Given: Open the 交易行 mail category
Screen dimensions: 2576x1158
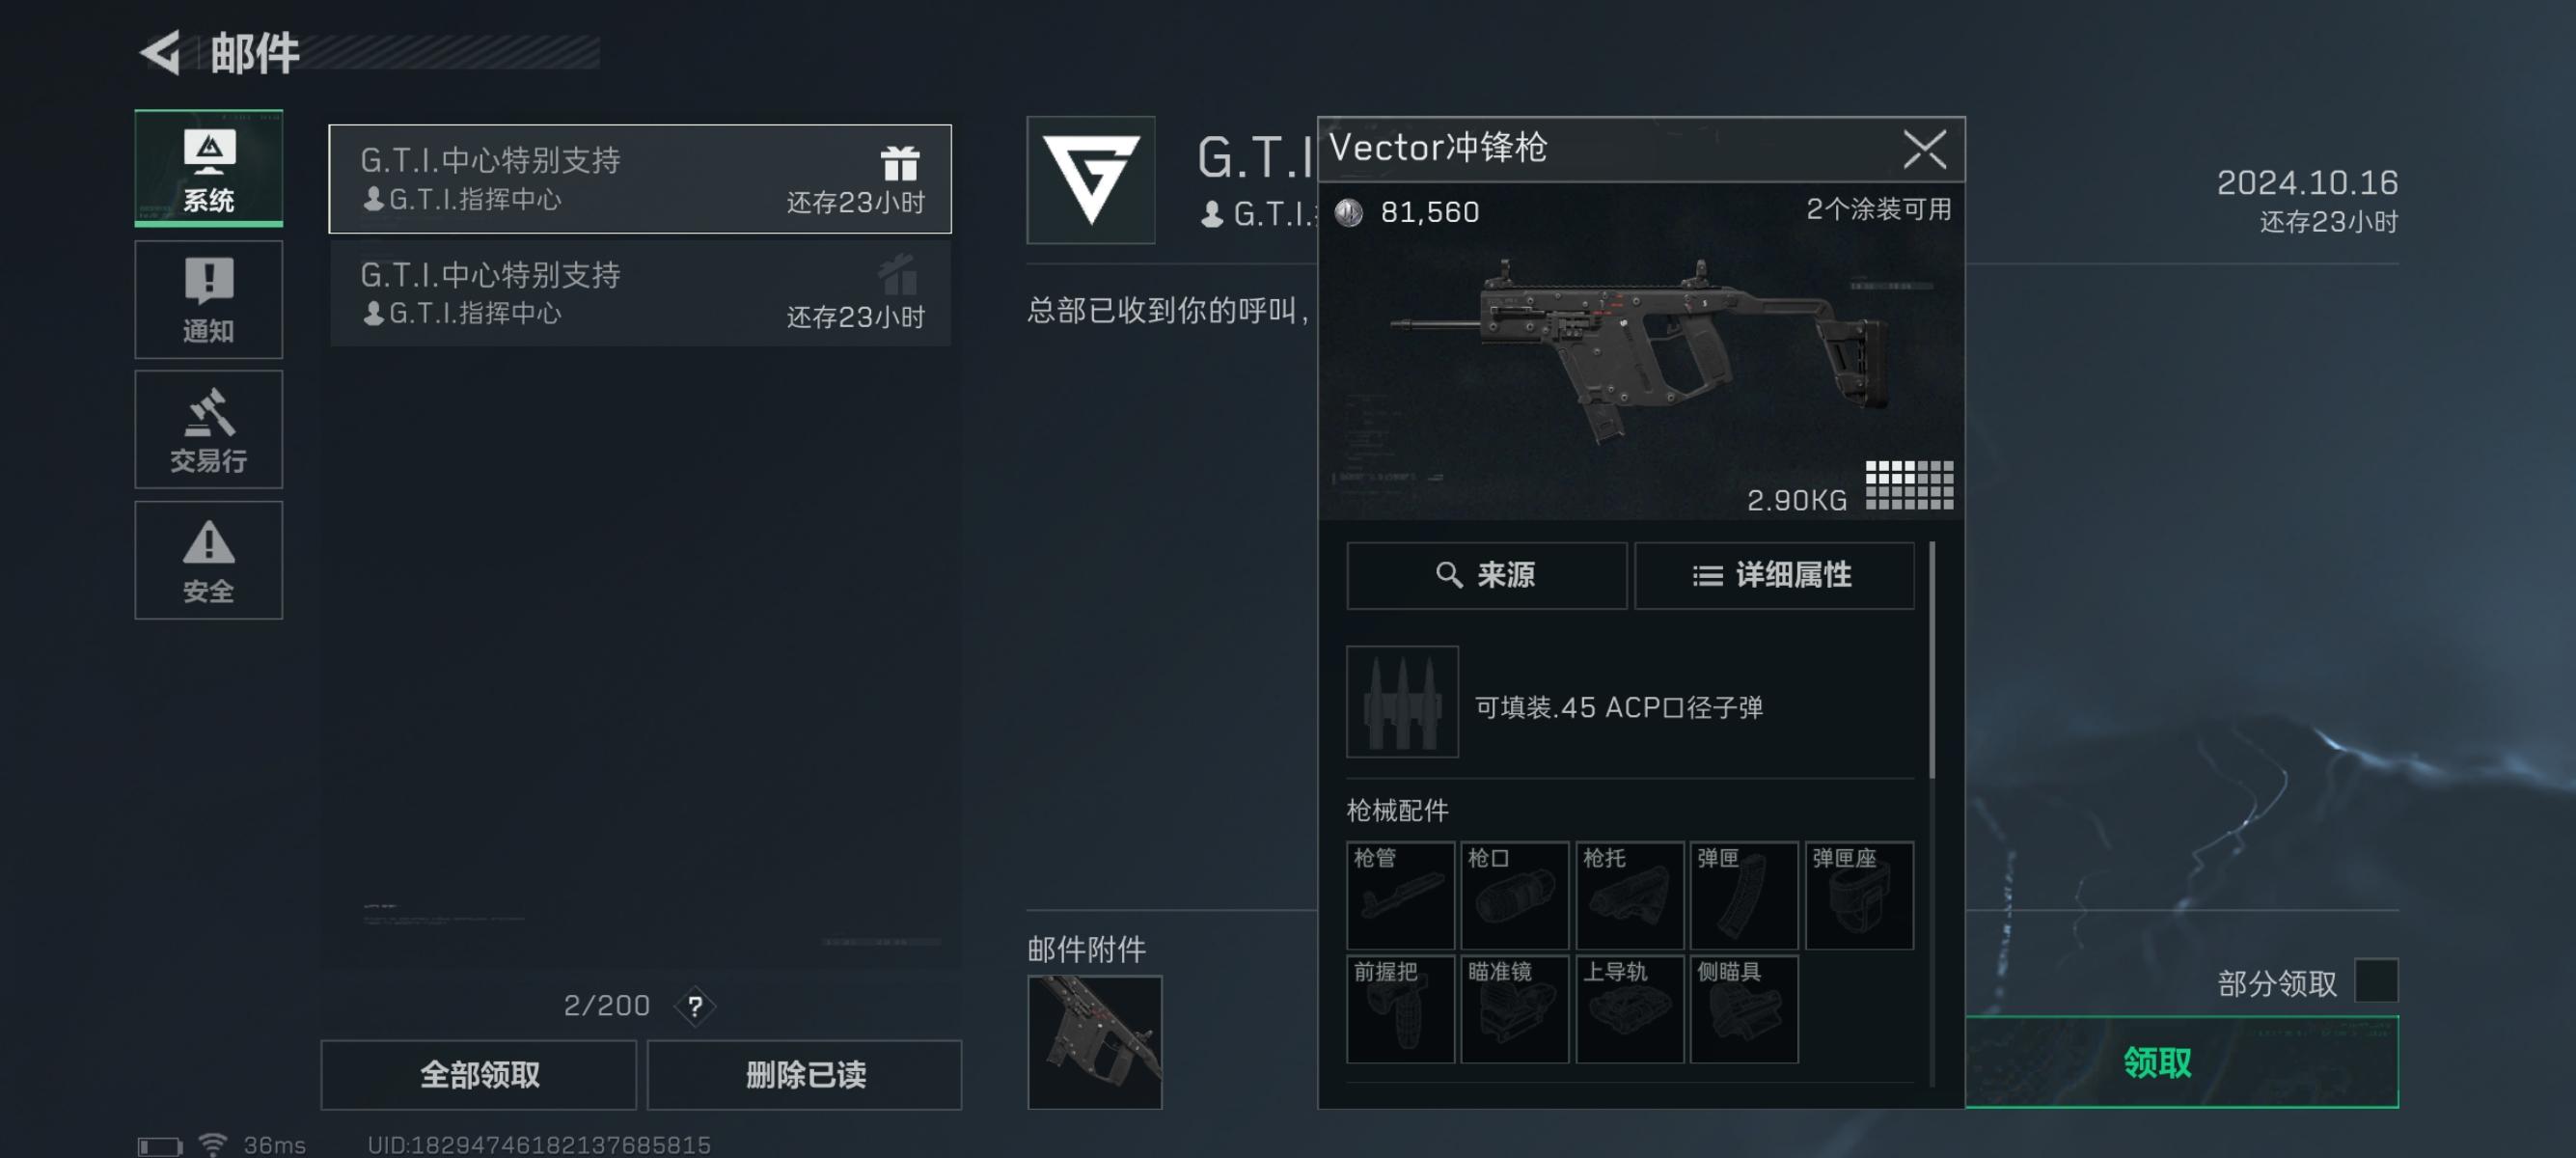Looking at the screenshot, I should pos(209,429).
